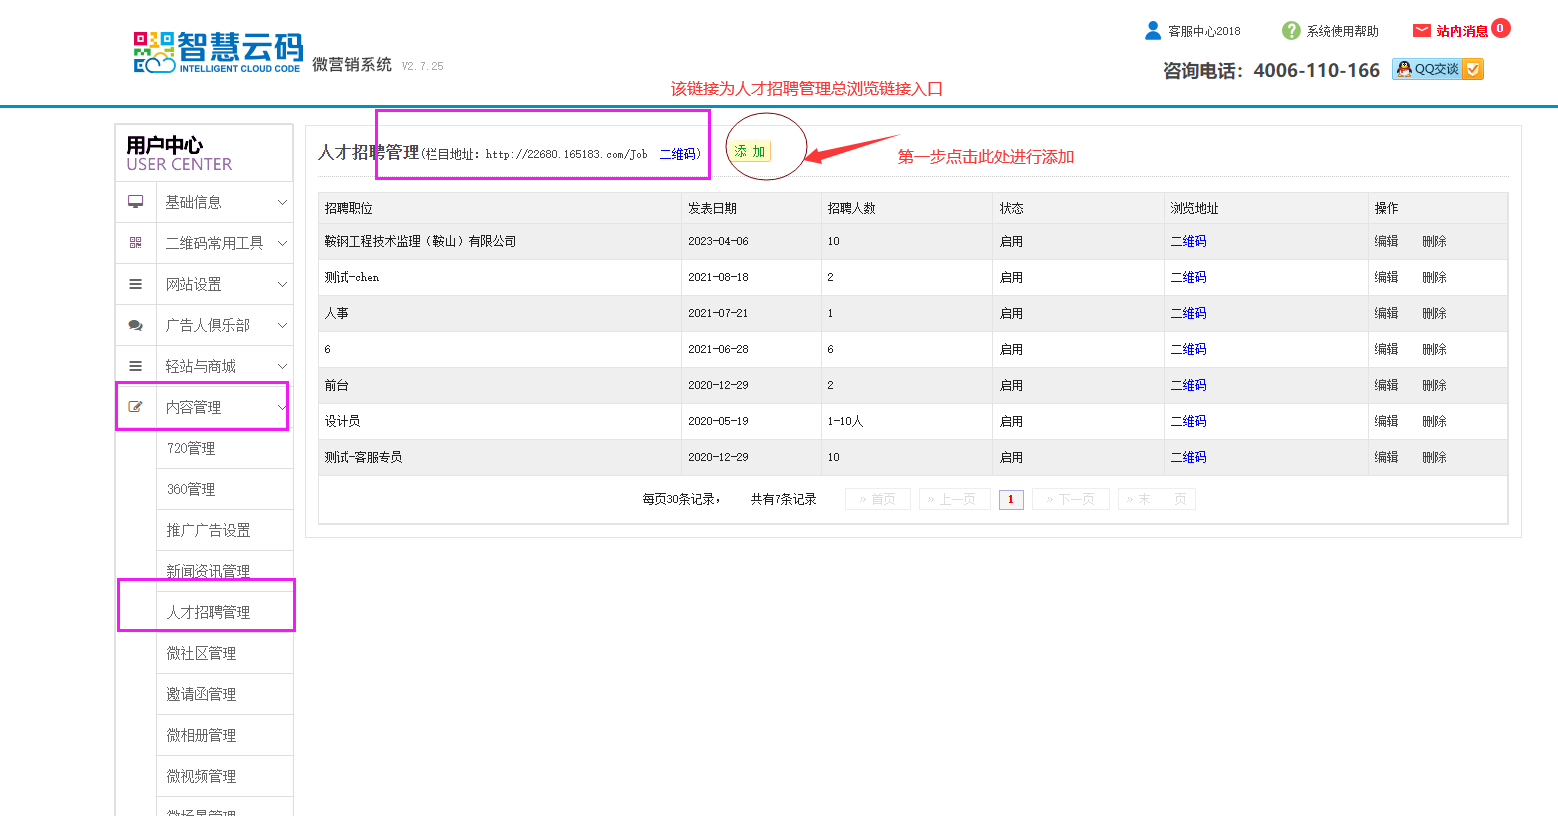Open the red envelope 站内消息 icon
The image size is (1558, 816).
pyautogui.click(x=1421, y=31)
